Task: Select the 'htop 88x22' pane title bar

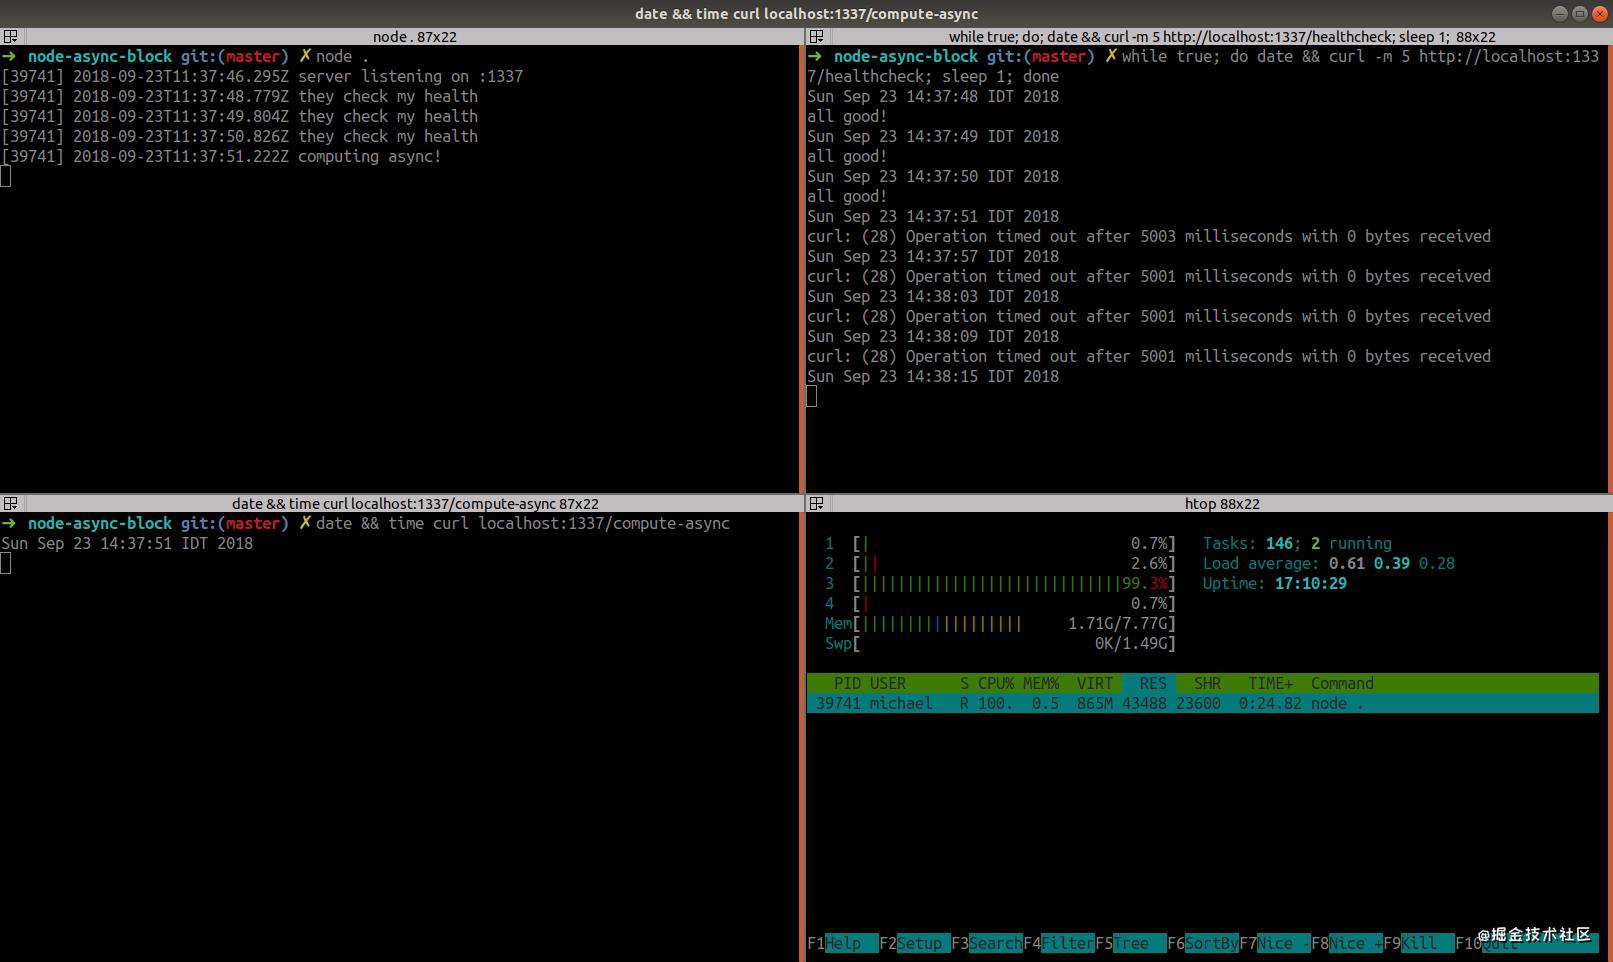Action: pyautogui.click(x=1222, y=503)
